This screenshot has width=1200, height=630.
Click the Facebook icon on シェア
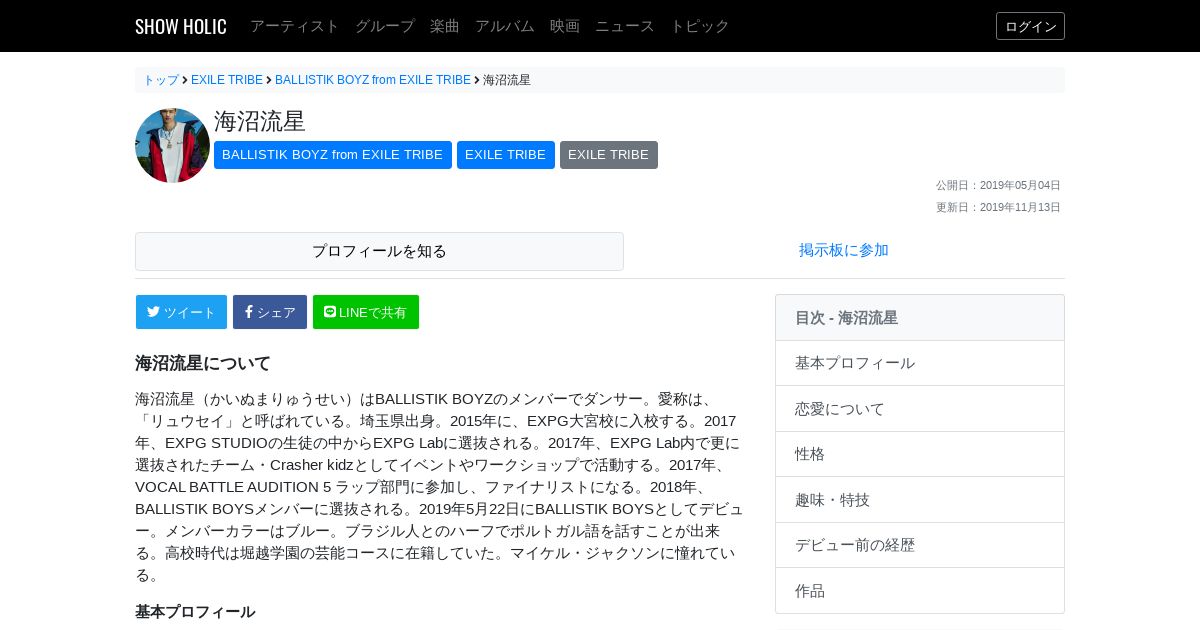pyautogui.click(x=249, y=312)
